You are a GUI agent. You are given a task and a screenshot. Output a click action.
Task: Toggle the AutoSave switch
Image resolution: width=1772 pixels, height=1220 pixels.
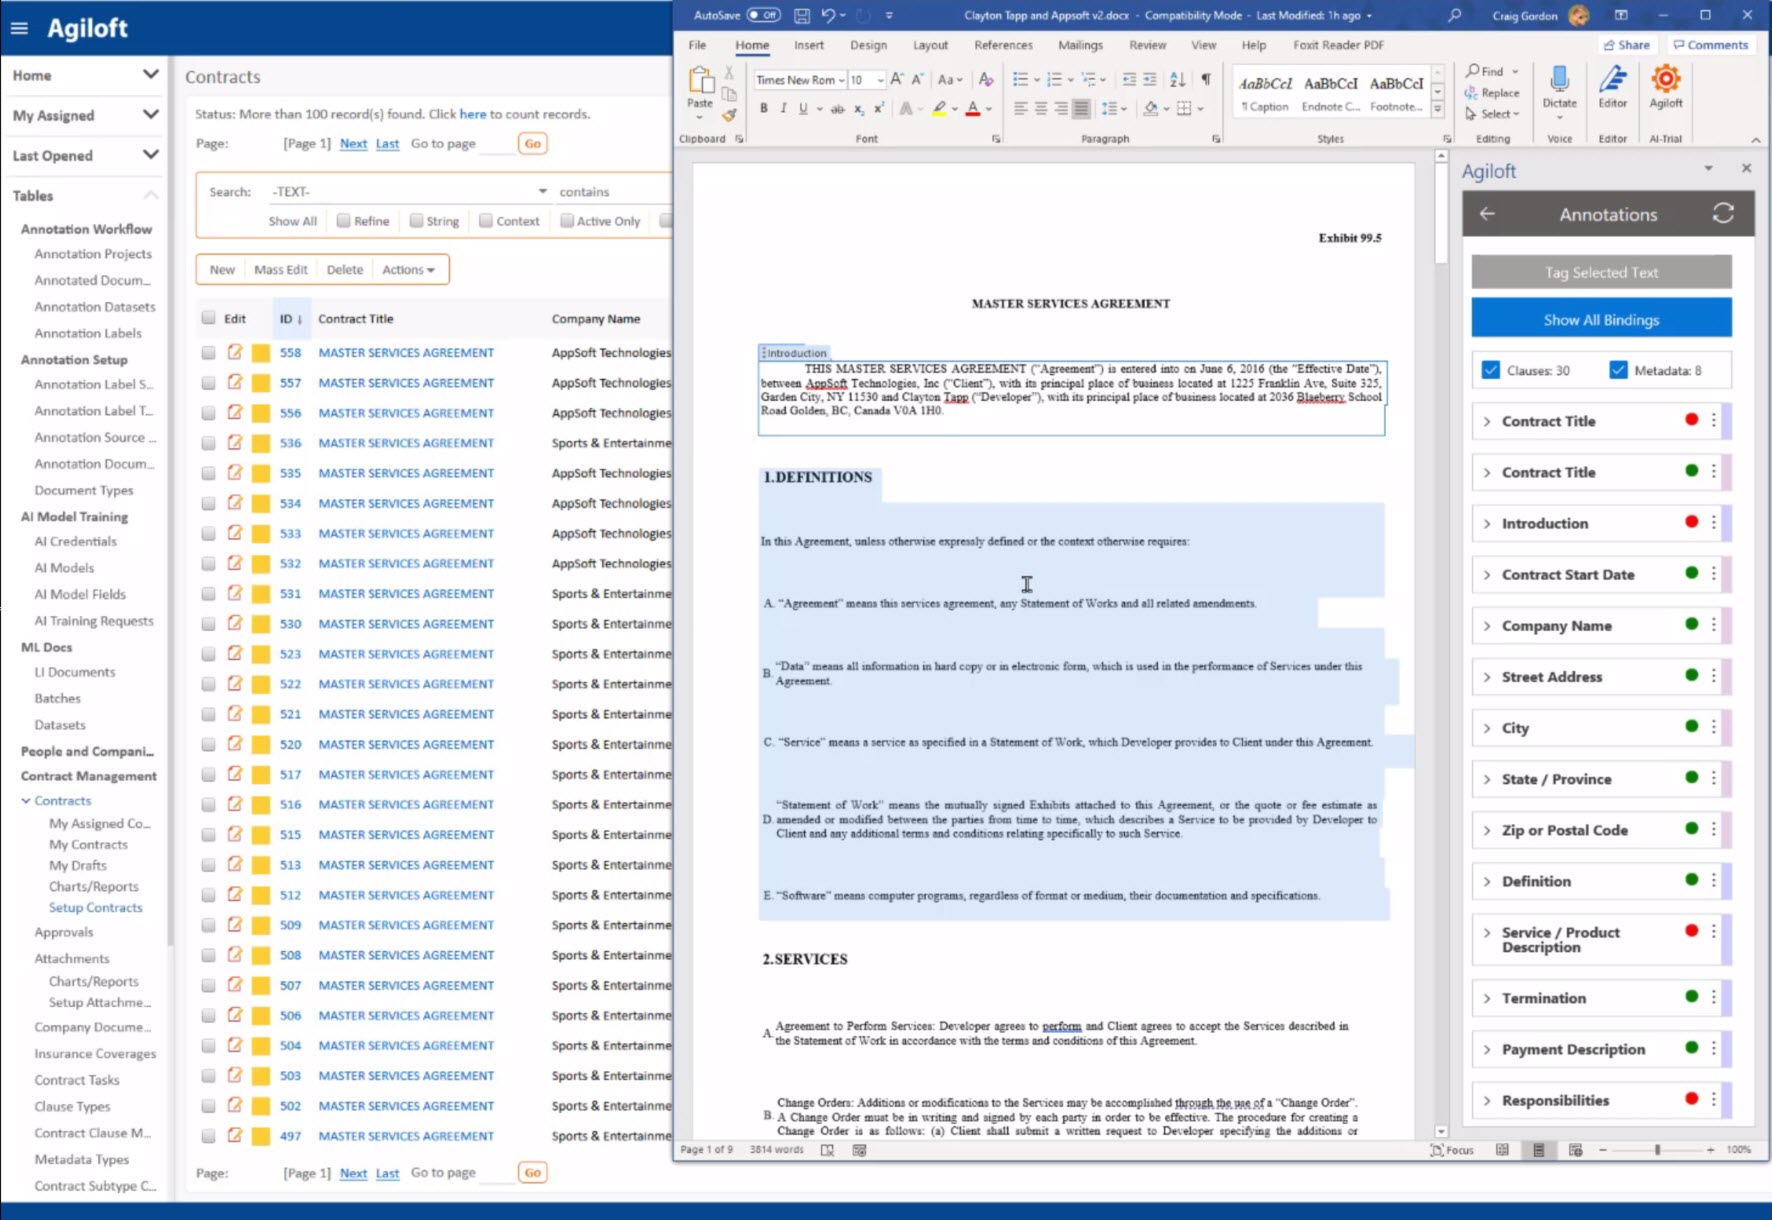[x=763, y=15]
